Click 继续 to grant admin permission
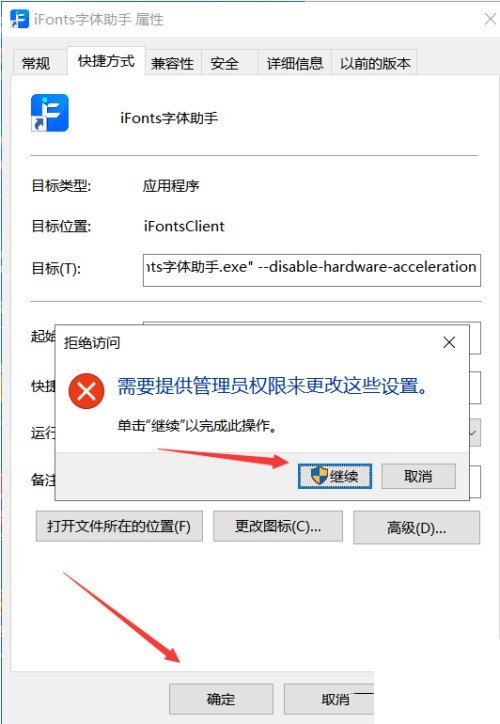 pyautogui.click(x=335, y=476)
